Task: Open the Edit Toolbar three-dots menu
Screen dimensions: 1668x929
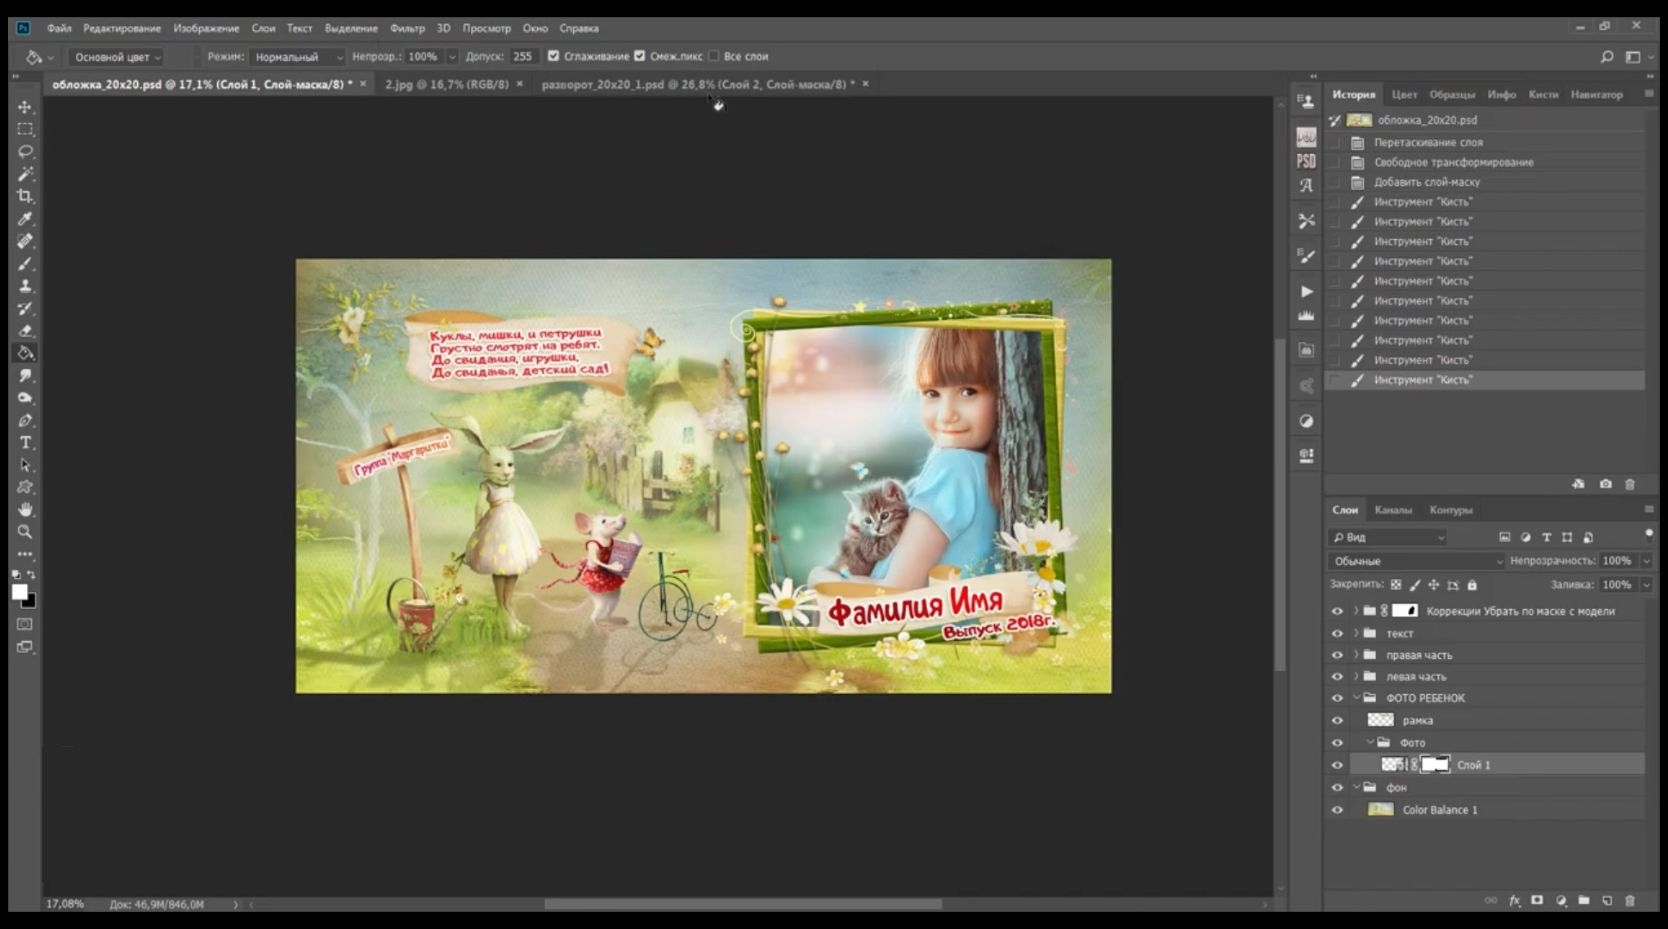Action: tap(25, 554)
